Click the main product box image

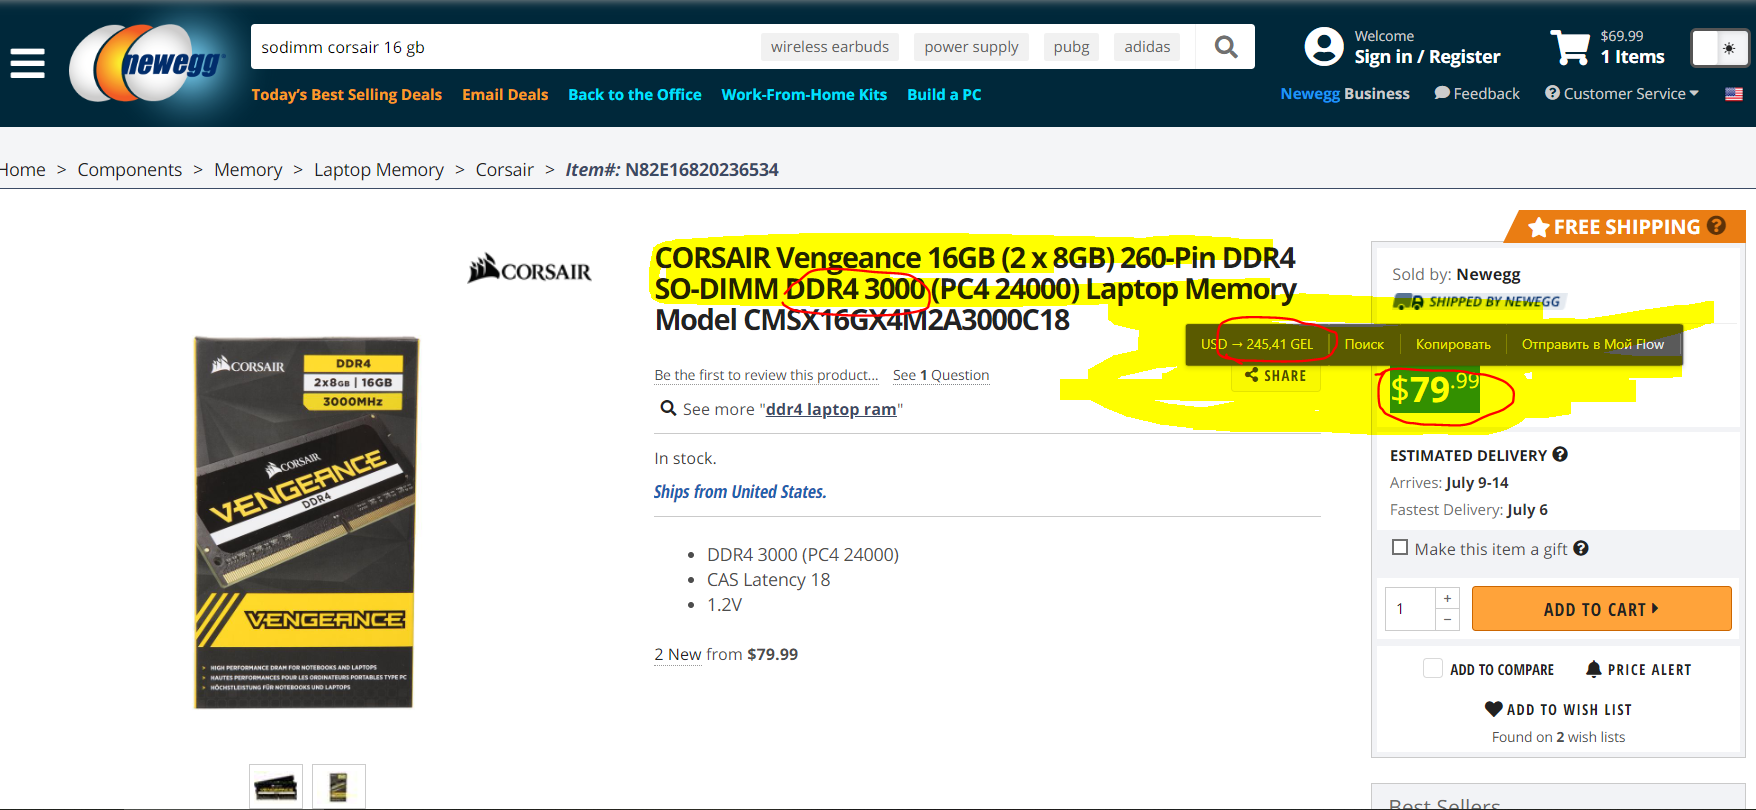coord(305,522)
